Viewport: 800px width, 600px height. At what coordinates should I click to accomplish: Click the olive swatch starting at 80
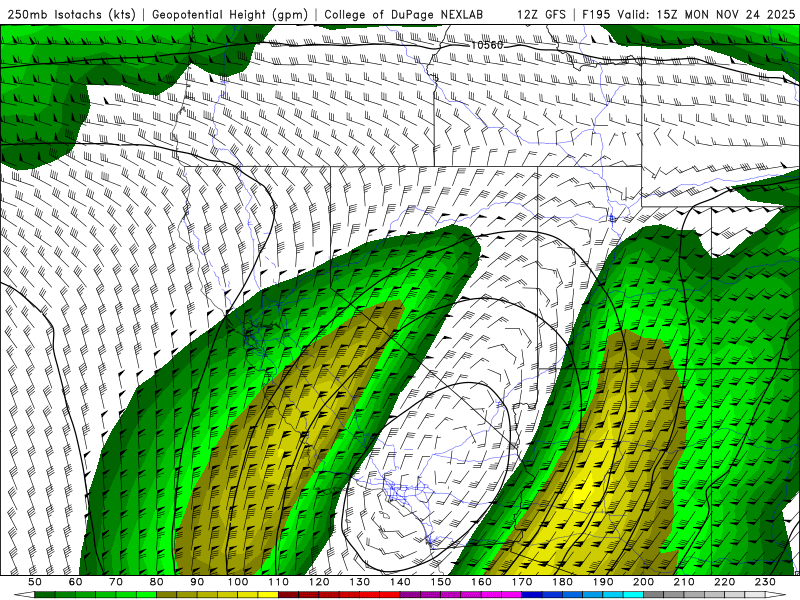click(x=166, y=595)
